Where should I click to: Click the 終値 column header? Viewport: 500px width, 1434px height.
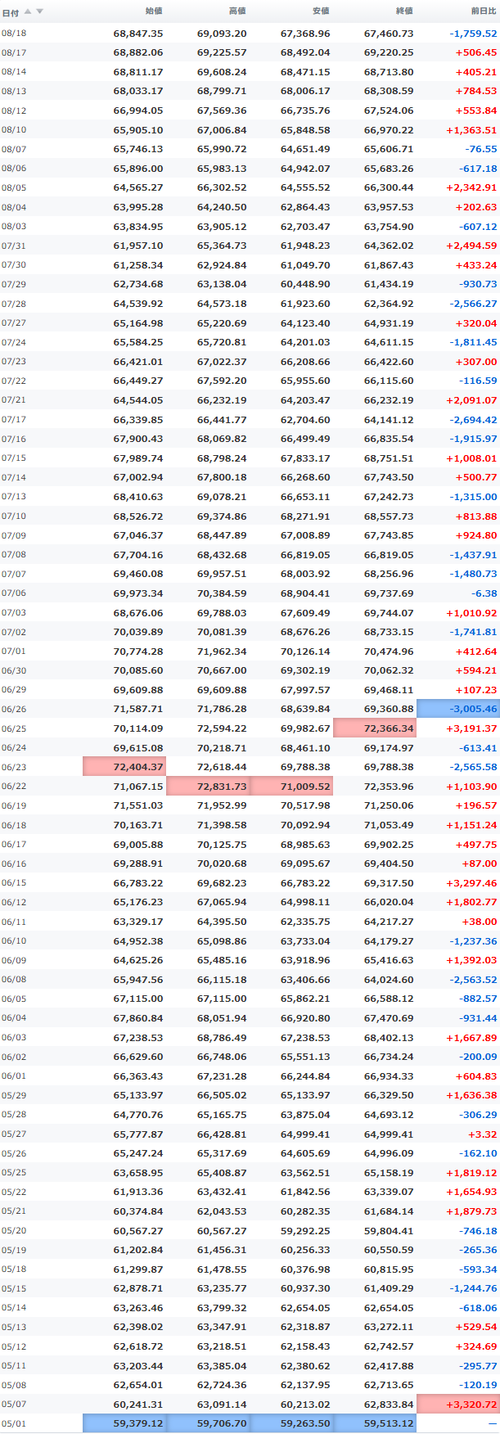pos(403,12)
